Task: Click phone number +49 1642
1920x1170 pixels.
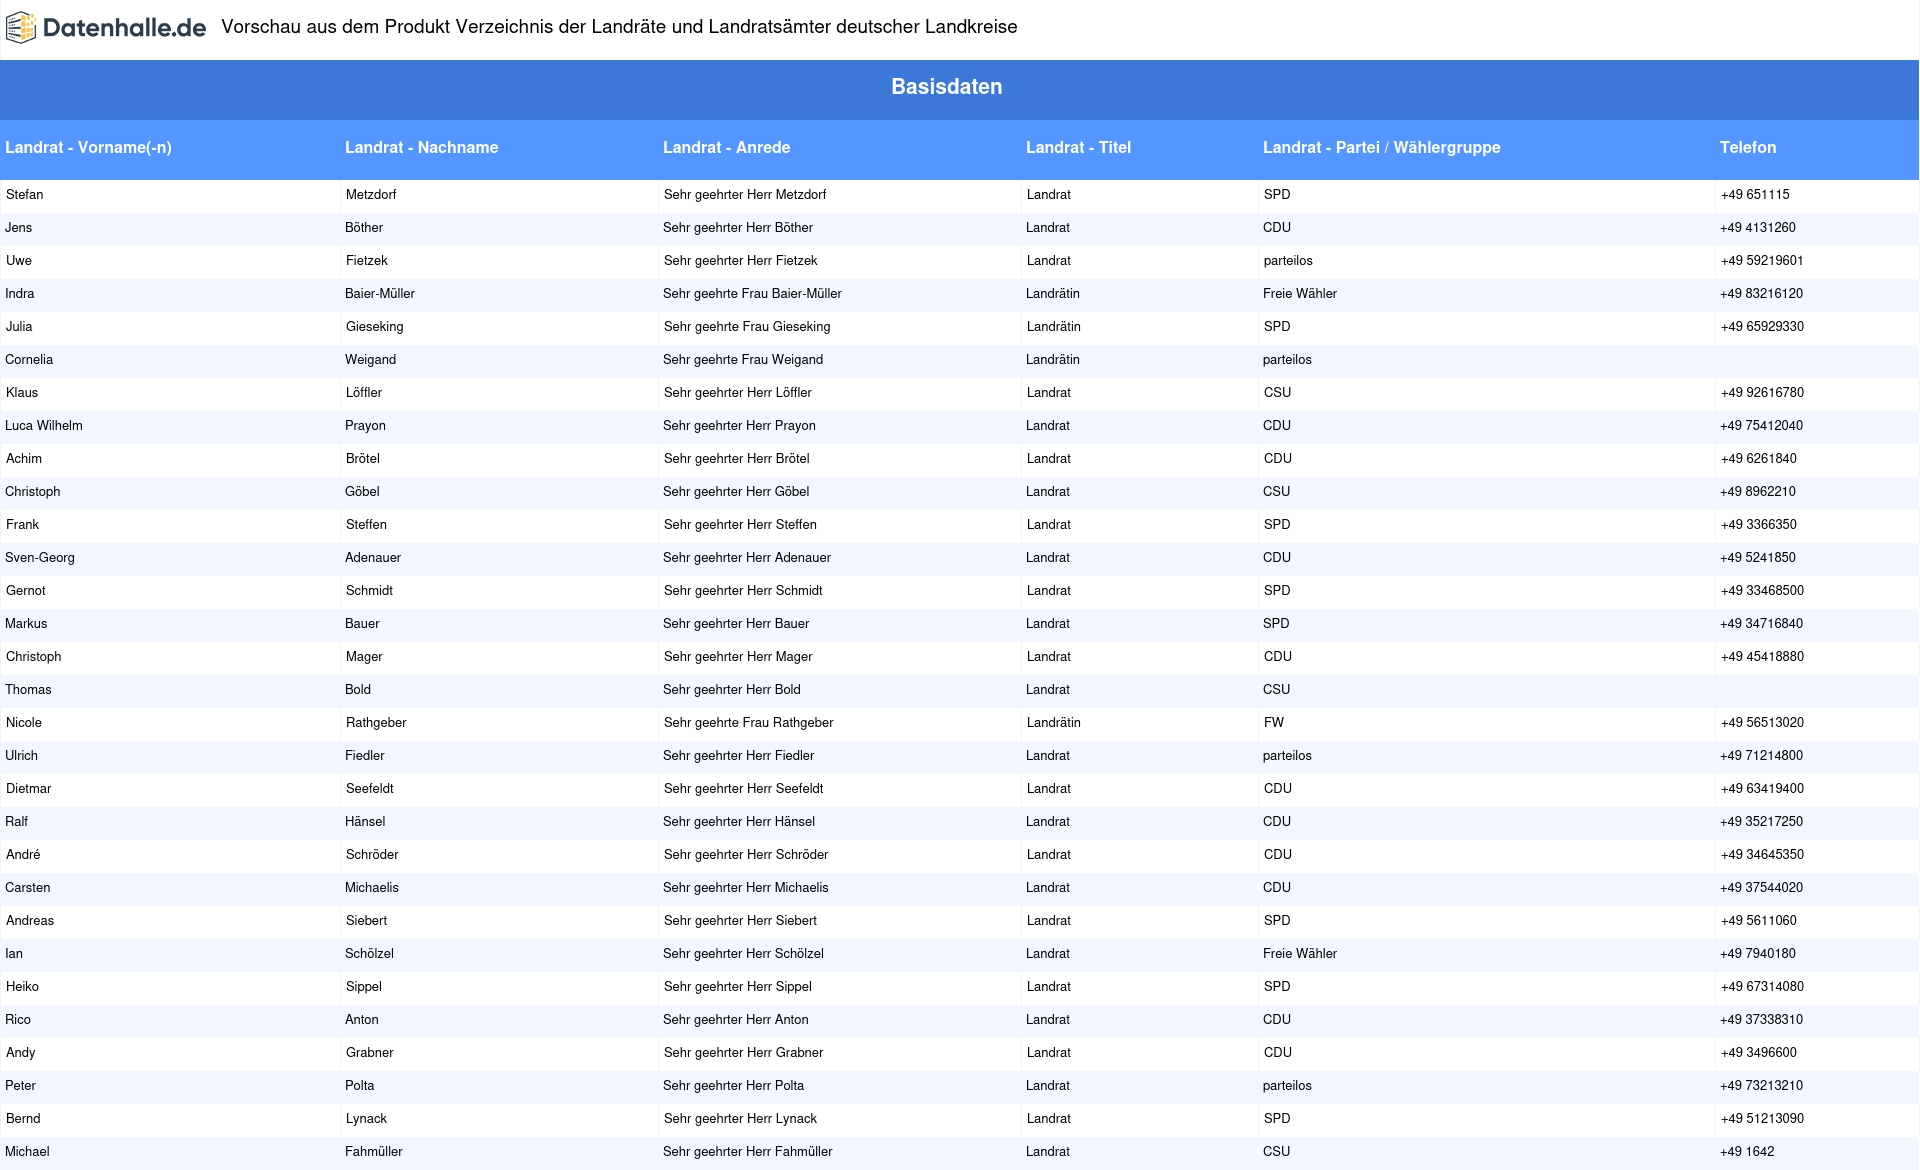Action: point(1746,1152)
